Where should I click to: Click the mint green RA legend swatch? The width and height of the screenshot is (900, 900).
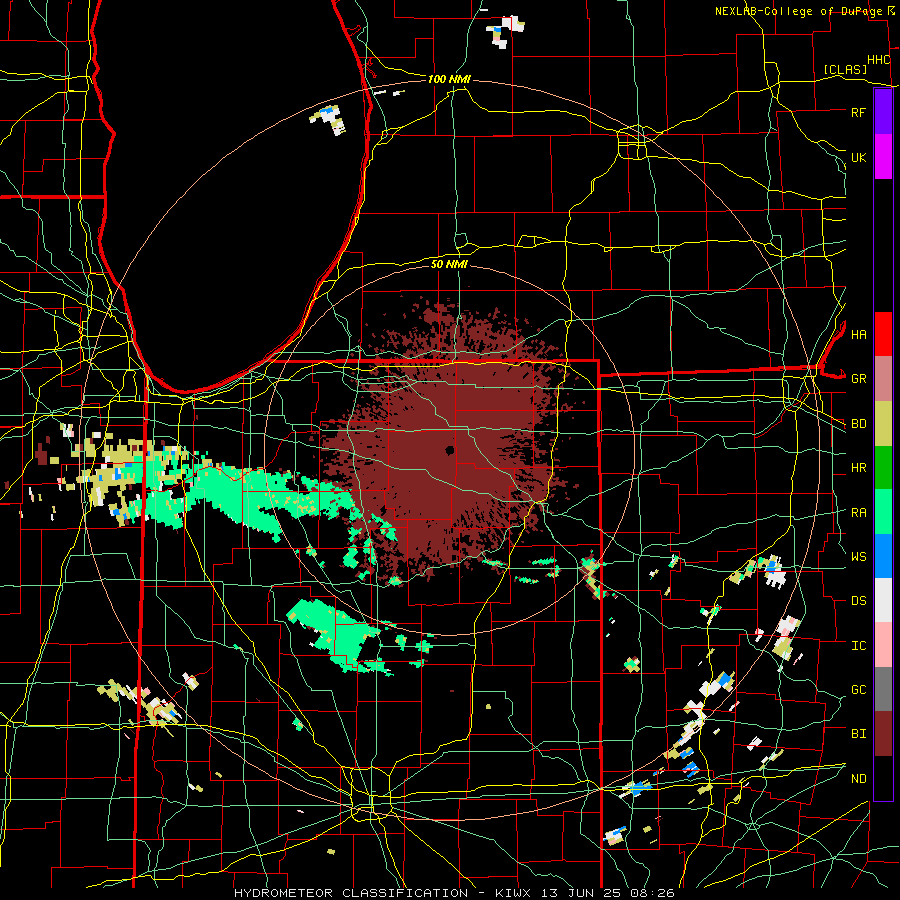click(x=883, y=512)
